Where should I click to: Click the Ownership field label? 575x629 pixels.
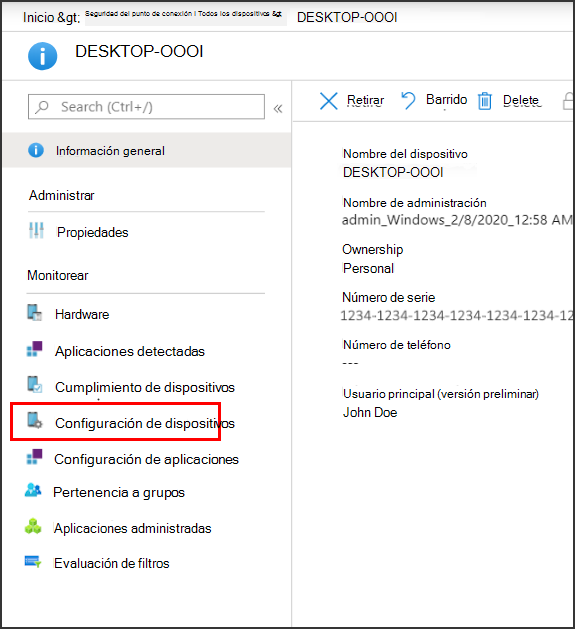pyautogui.click(x=372, y=250)
